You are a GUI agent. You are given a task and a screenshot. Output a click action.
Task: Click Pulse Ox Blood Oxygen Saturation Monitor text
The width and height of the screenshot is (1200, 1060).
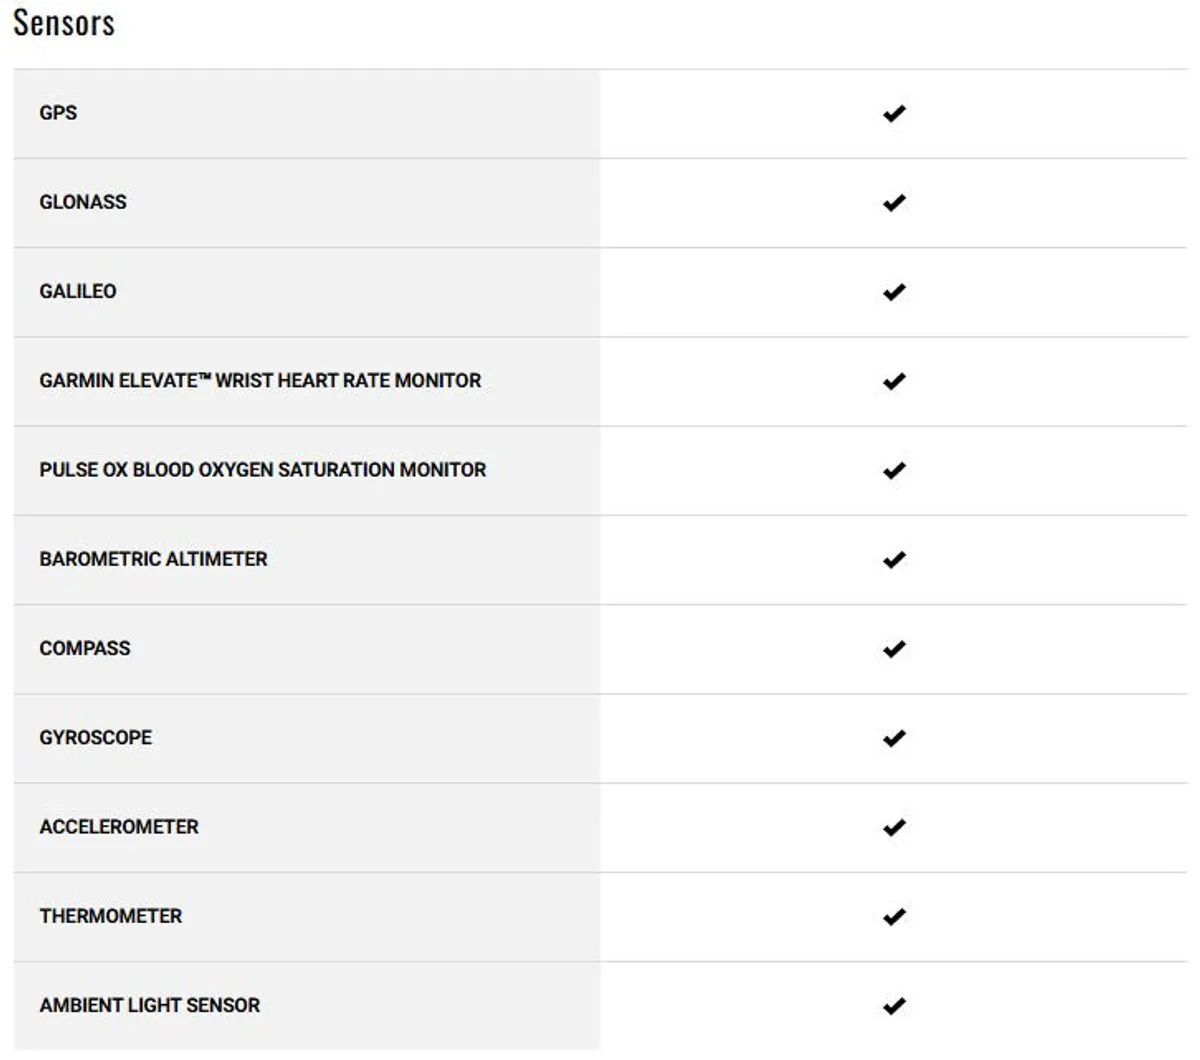coord(262,470)
